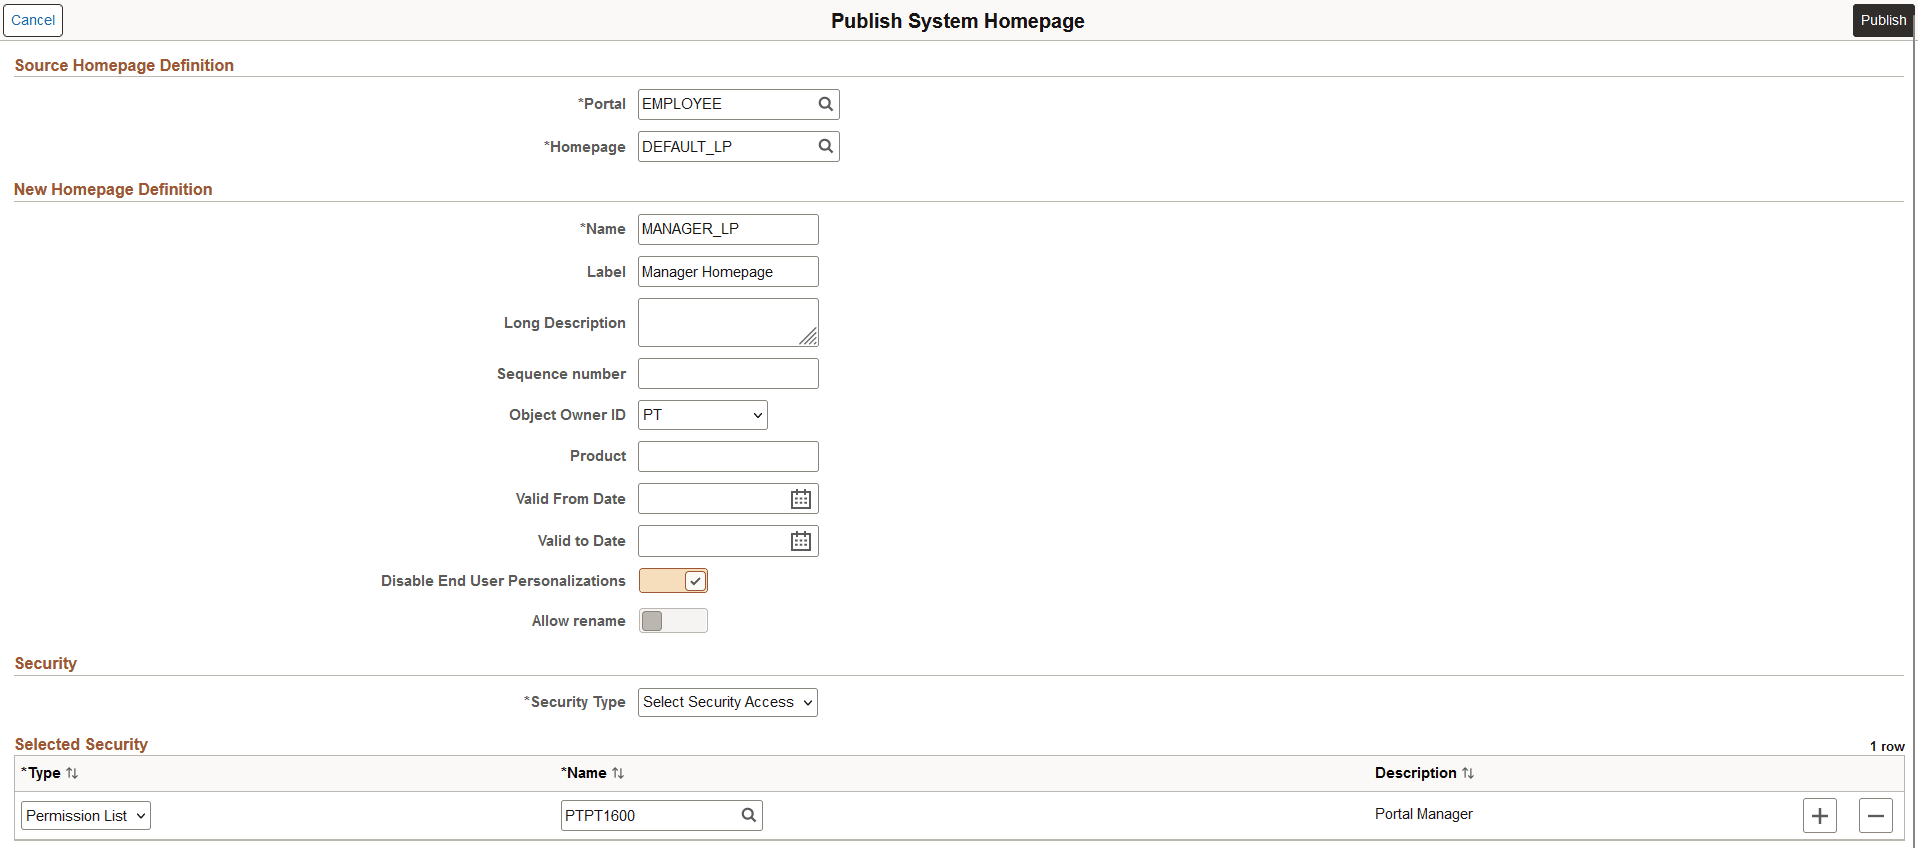
Task: Click the Portal Manager description text
Action: click(1424, 814)
